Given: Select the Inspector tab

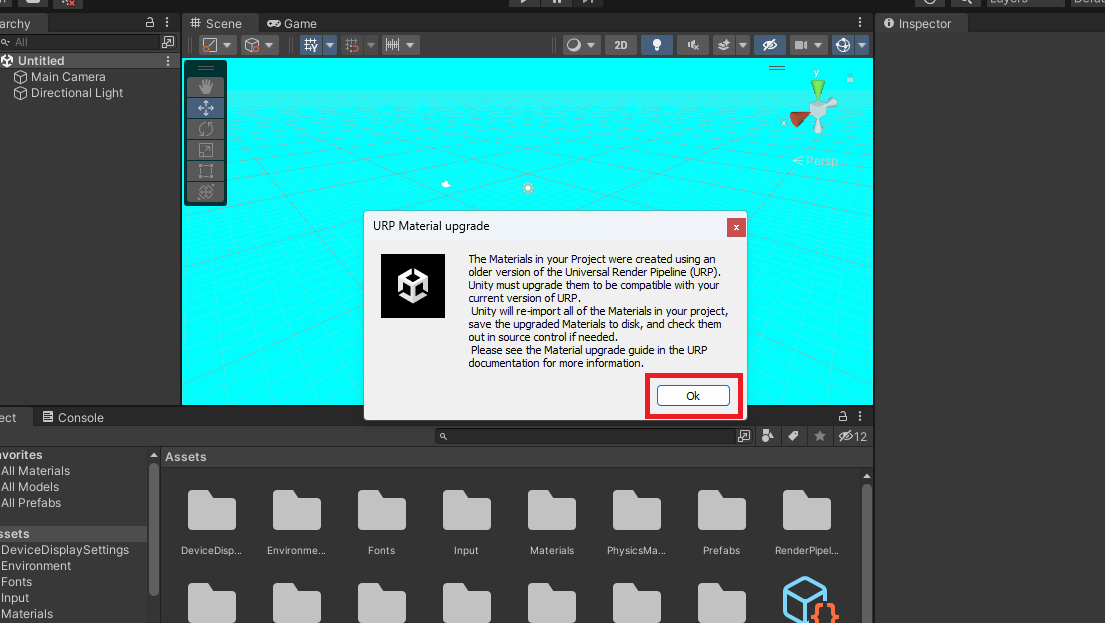Looking at the screenshot, I should [x=918, y=23].
